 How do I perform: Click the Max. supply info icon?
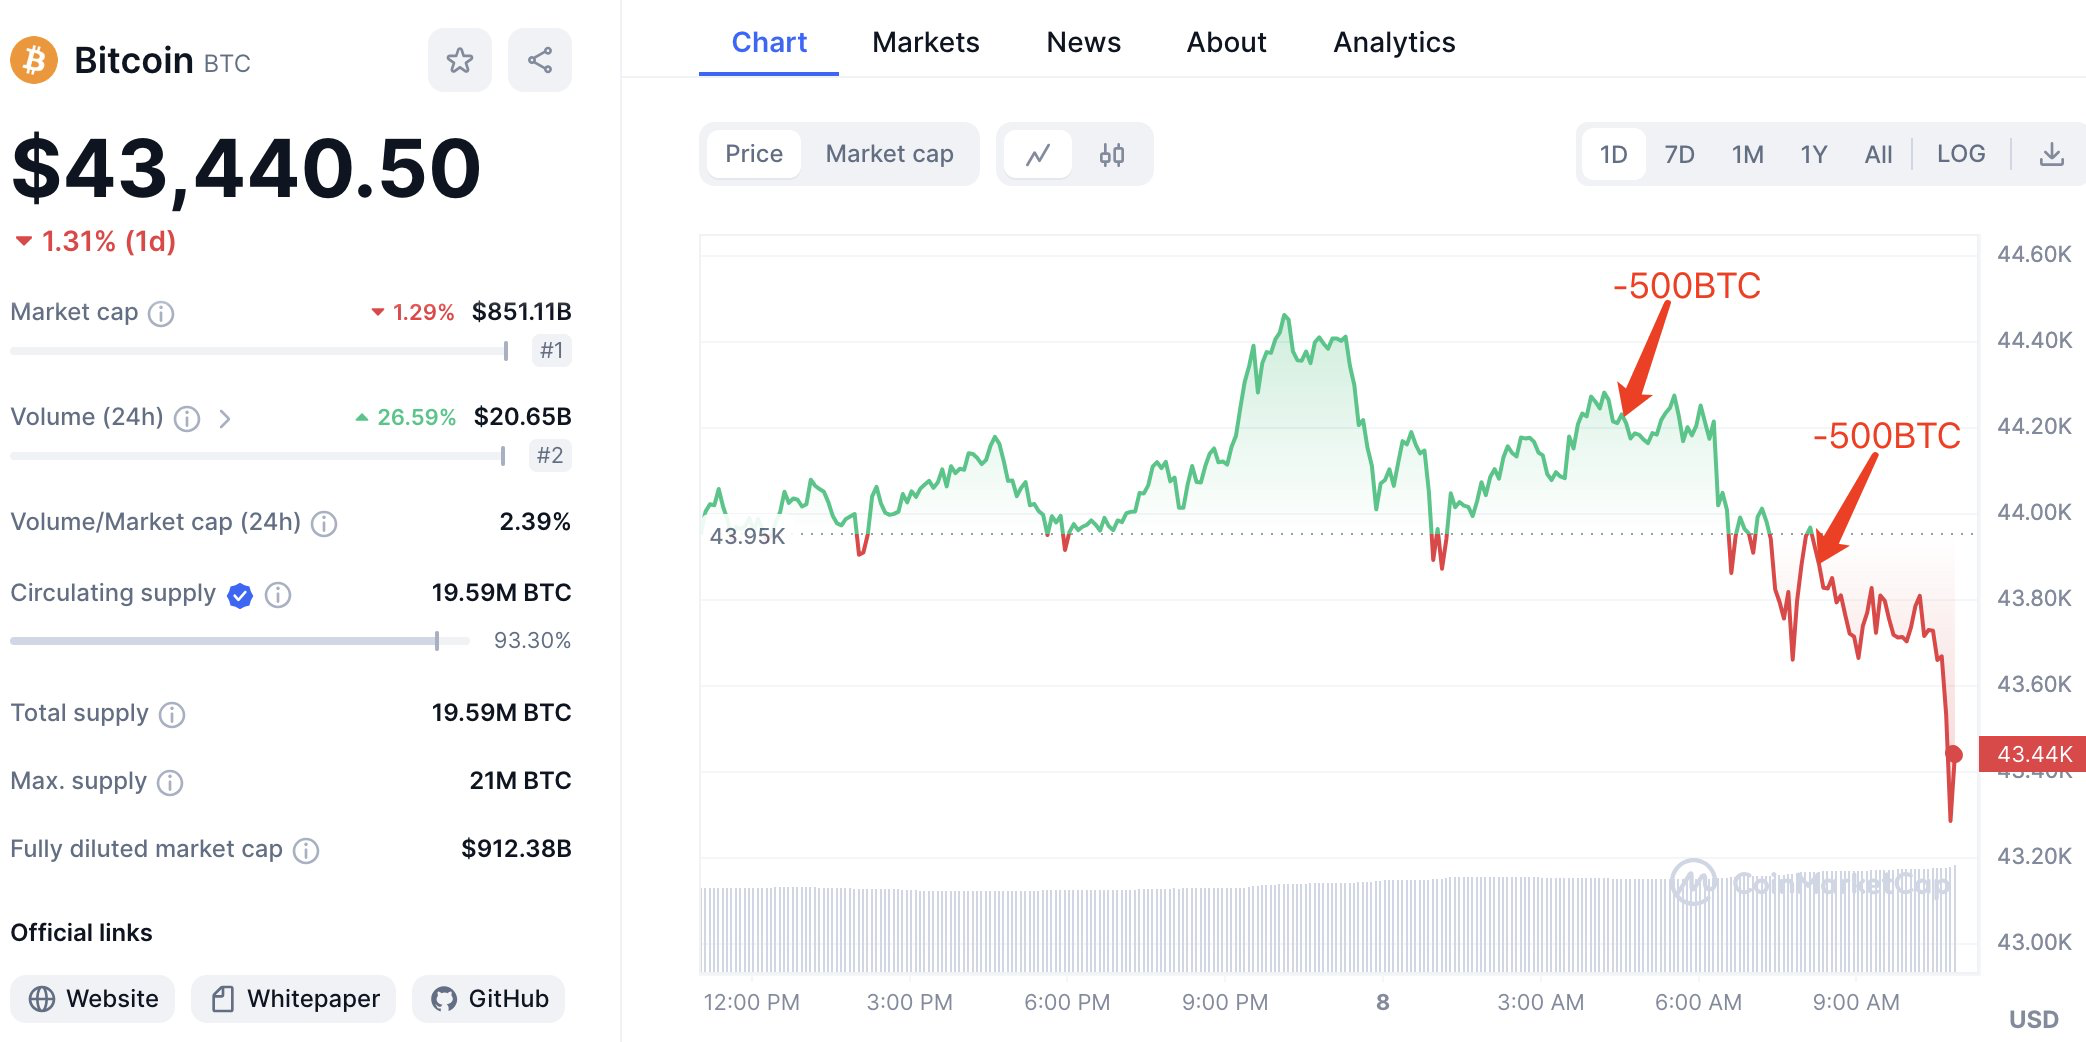[170, 782]
